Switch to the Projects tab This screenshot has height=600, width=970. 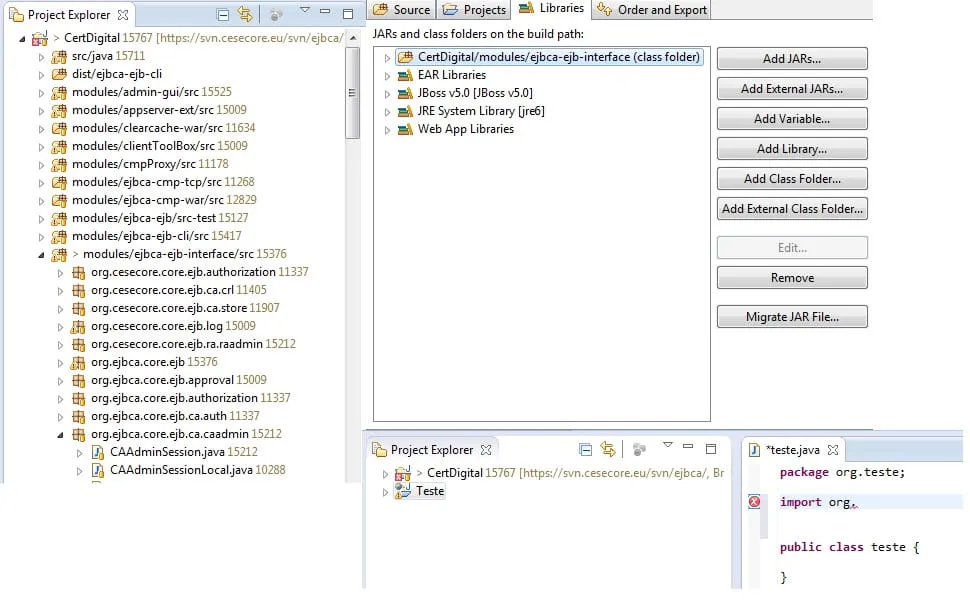[476, 10]
